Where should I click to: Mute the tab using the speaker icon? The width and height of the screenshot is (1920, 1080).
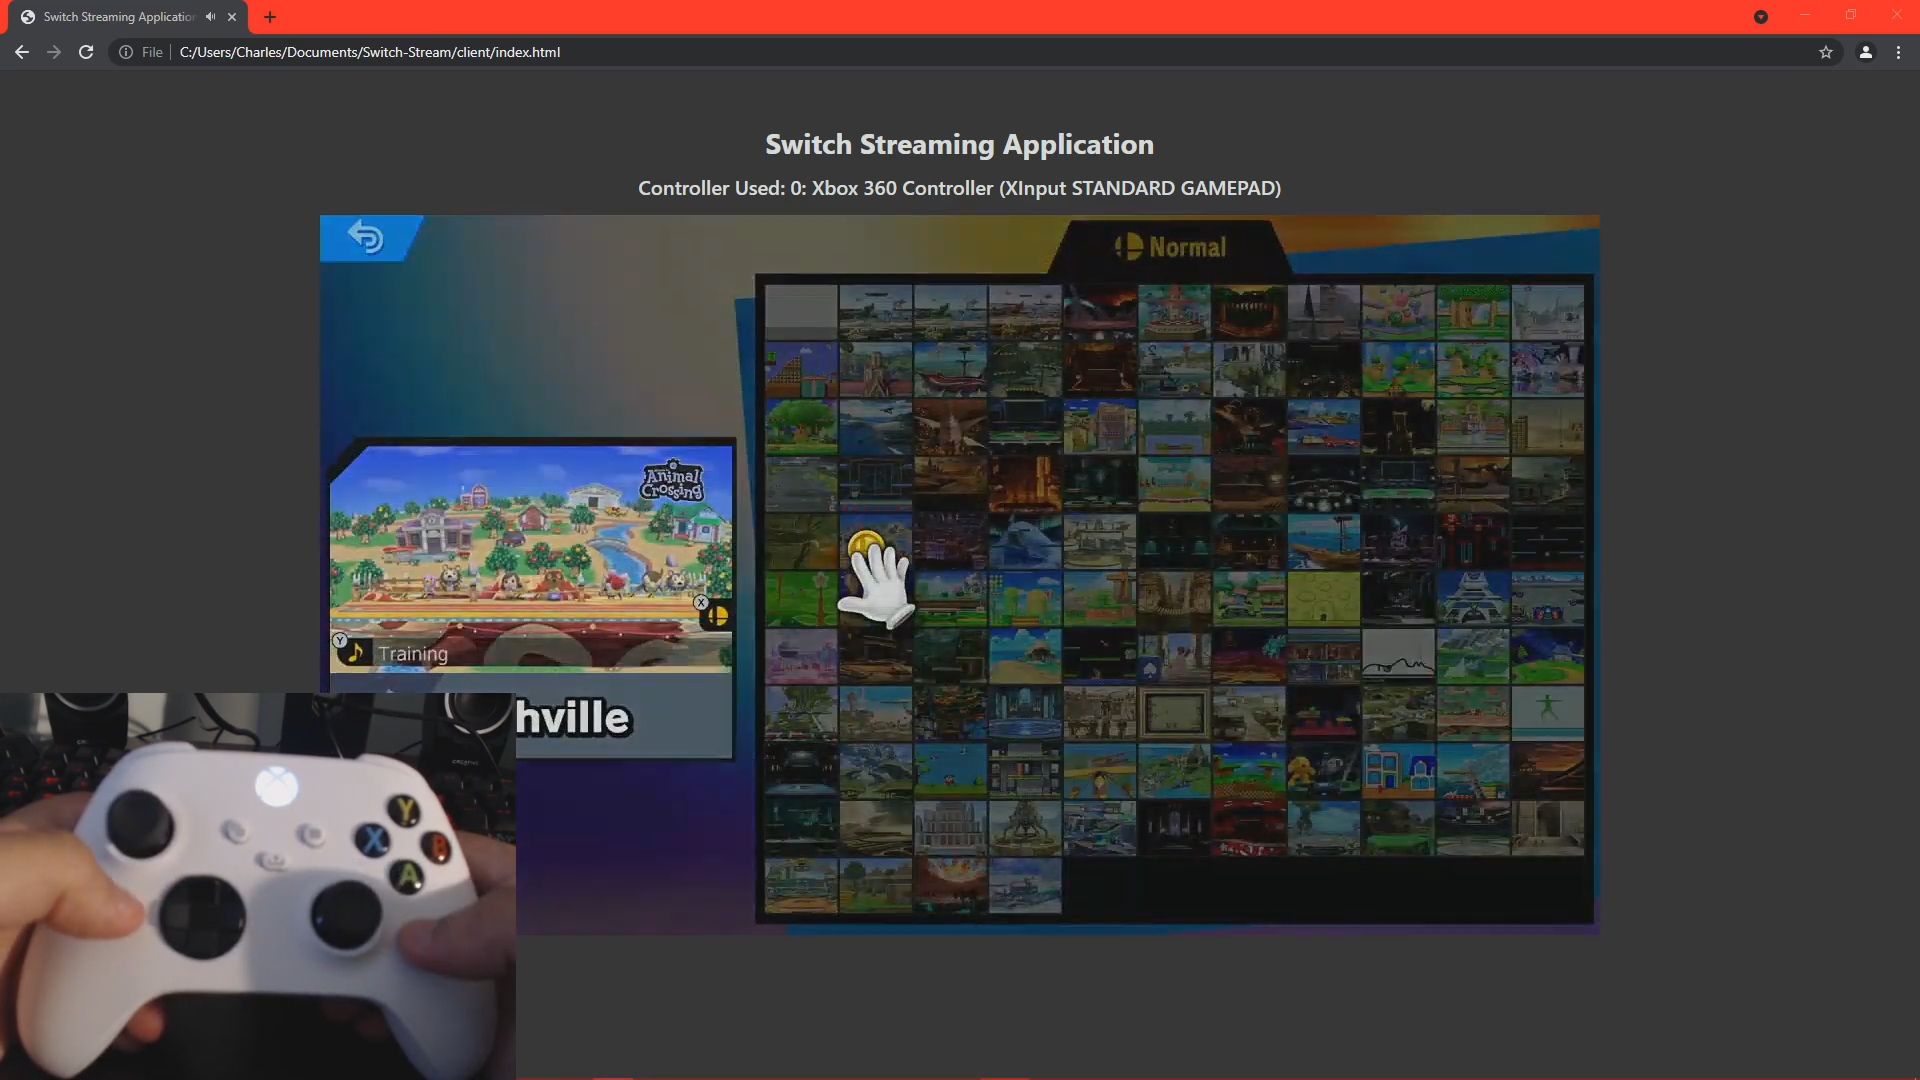[x=210, y=17]
